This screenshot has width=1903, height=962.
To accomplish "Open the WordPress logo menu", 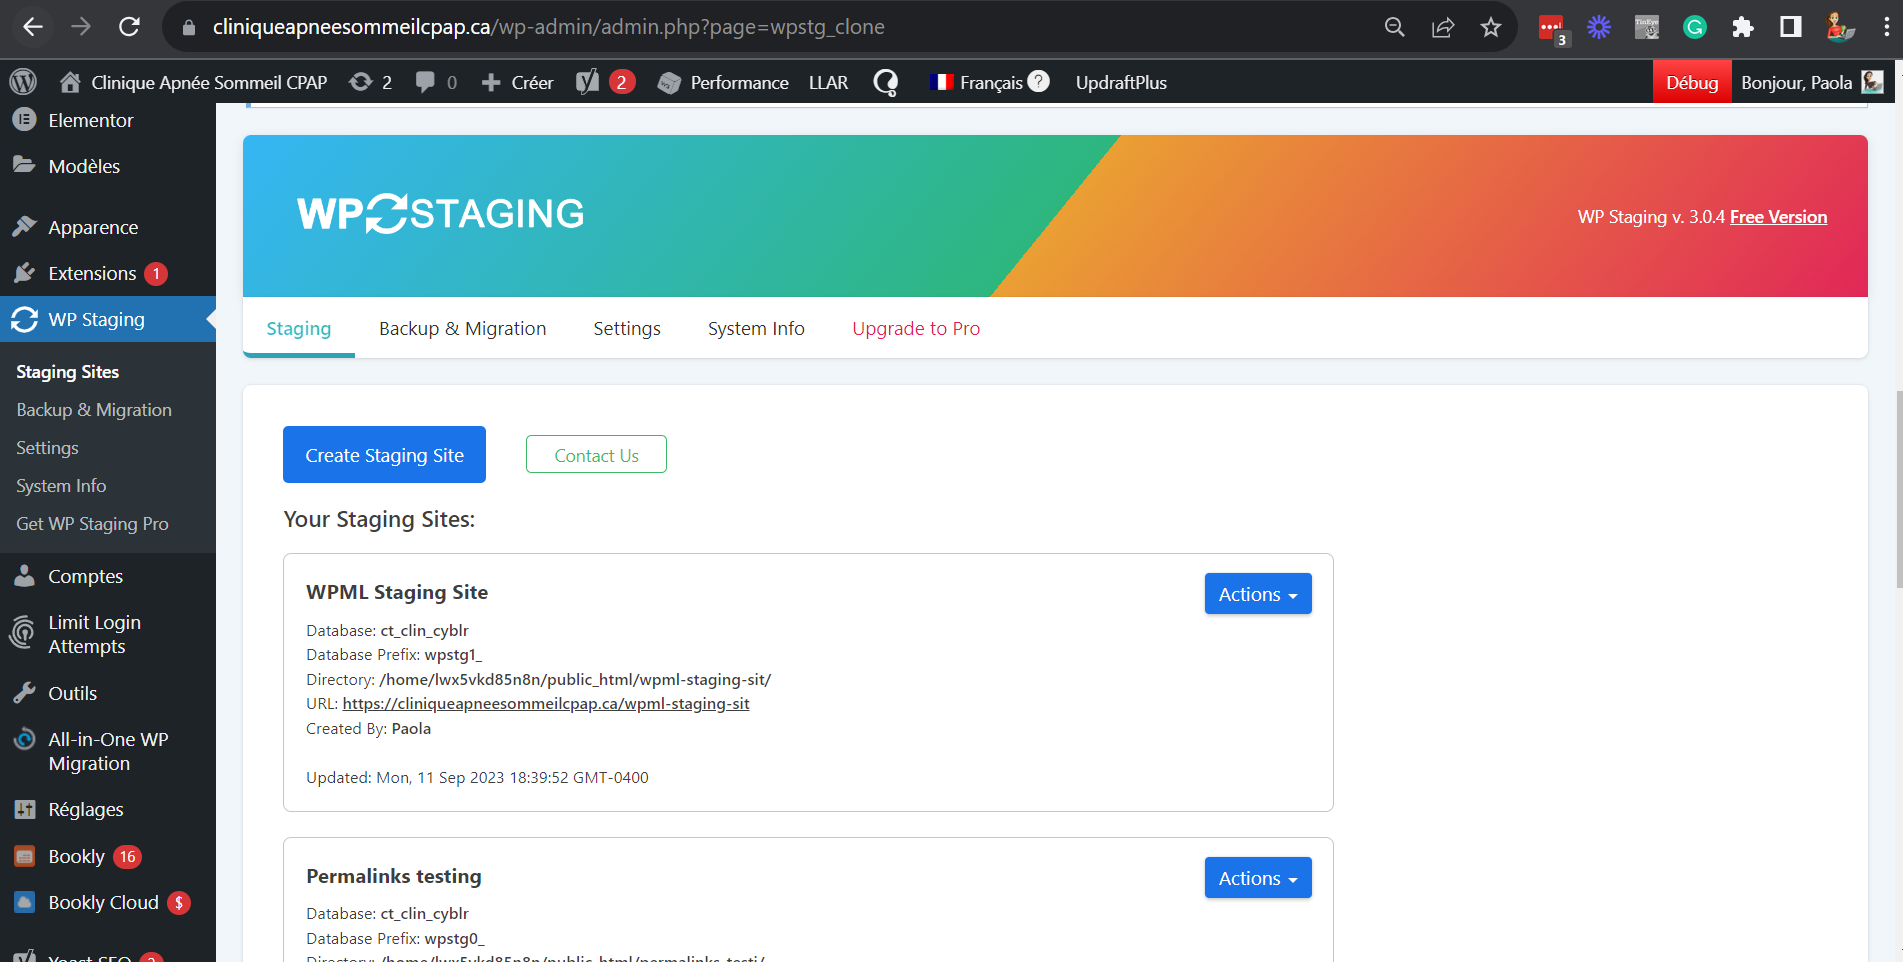I will (23, 82).
